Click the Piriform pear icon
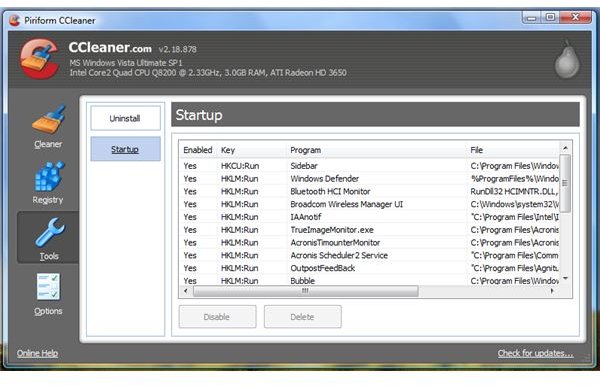The width and height of the screenshot is (600, 386). [x=567, y=59]
